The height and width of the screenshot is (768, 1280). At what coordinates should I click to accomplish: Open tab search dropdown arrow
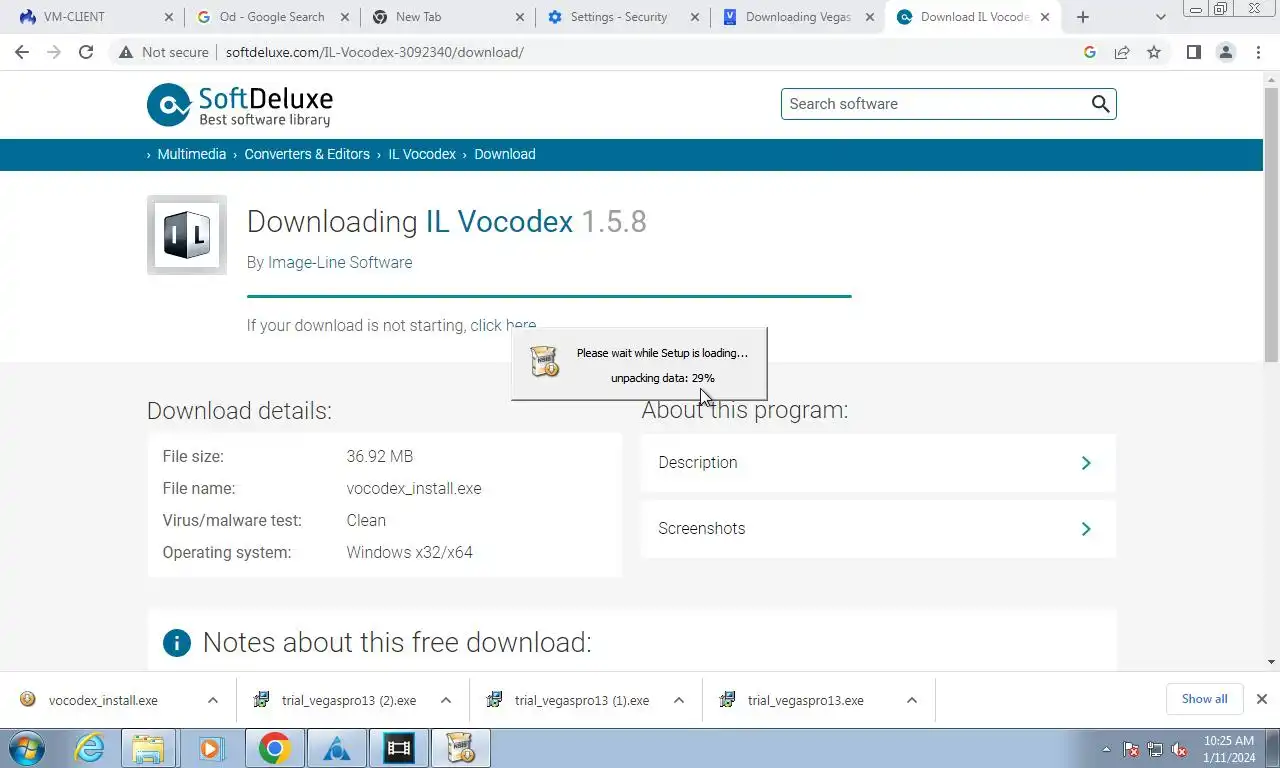[1161, 17]
